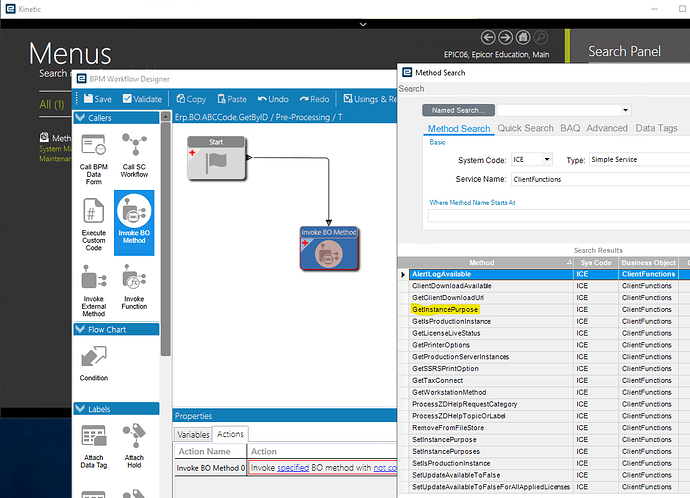Switch to the BAQ tab
690x498 pixels.
[x=570, y=128]
